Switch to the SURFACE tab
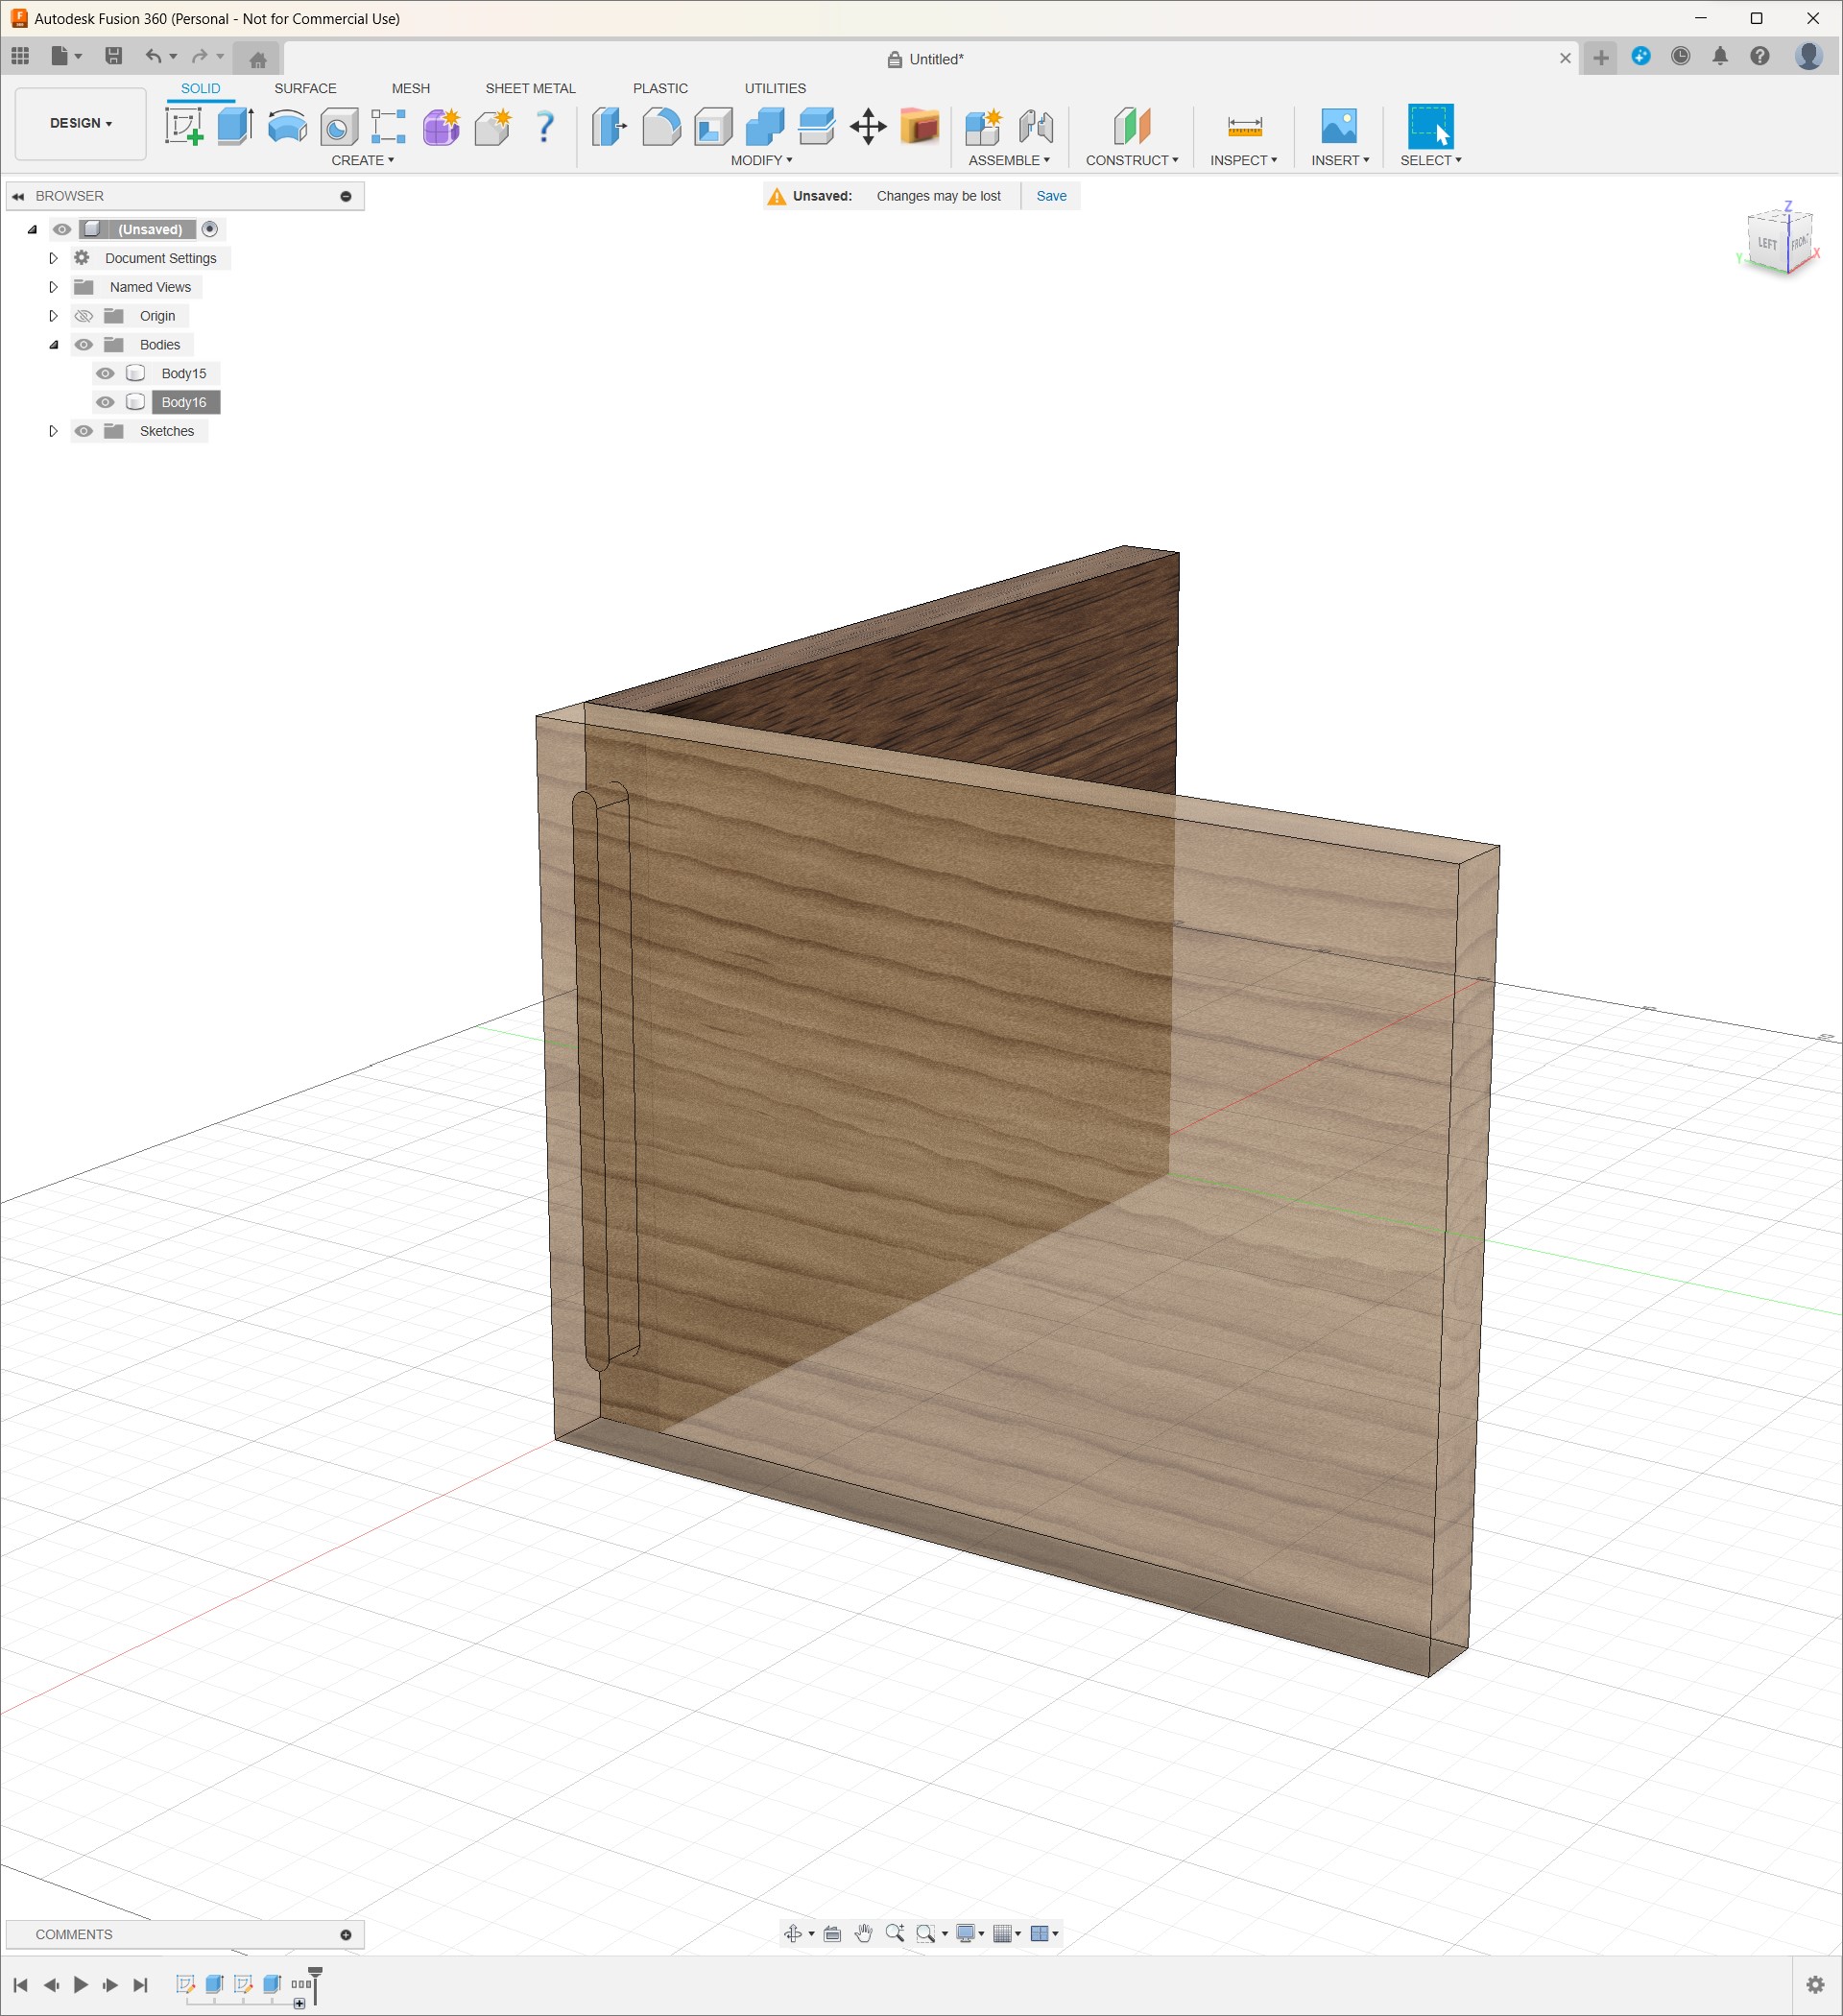This screenshot has width=1843, height=2016. point(305,88)
